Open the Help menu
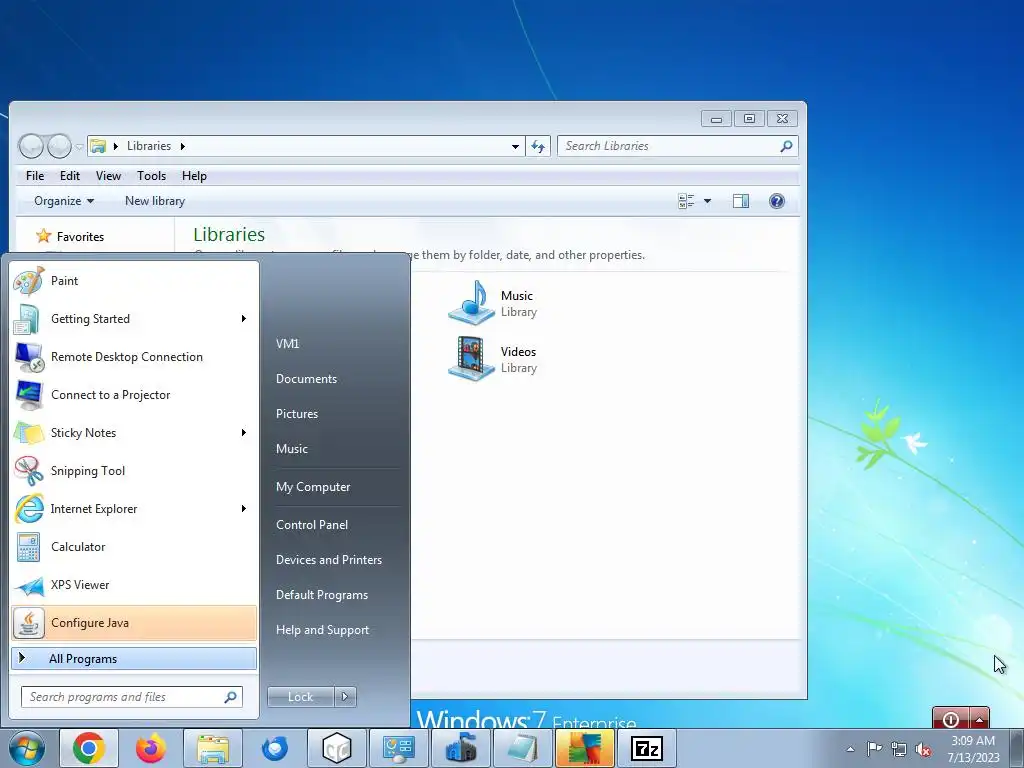The image size is (1024, 768). point(194,176)
